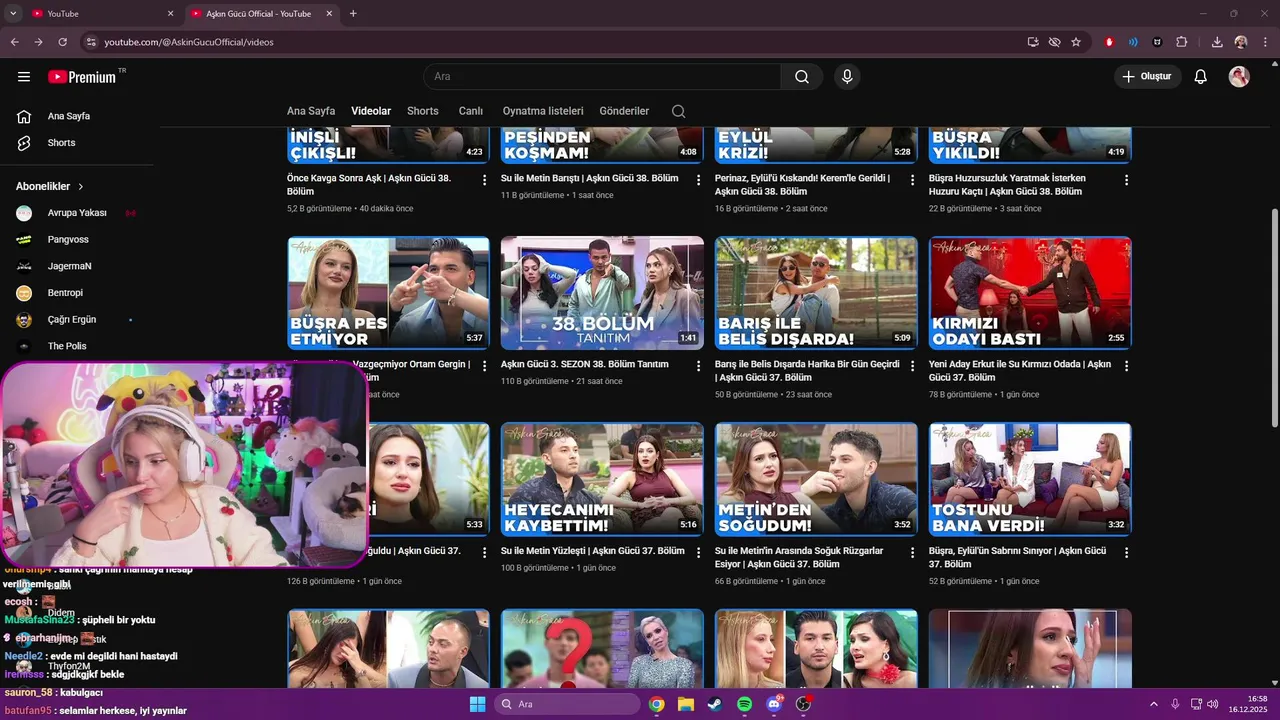Open YouTube notifications bell
The image size is (1280, 720).
(1201, 77)
